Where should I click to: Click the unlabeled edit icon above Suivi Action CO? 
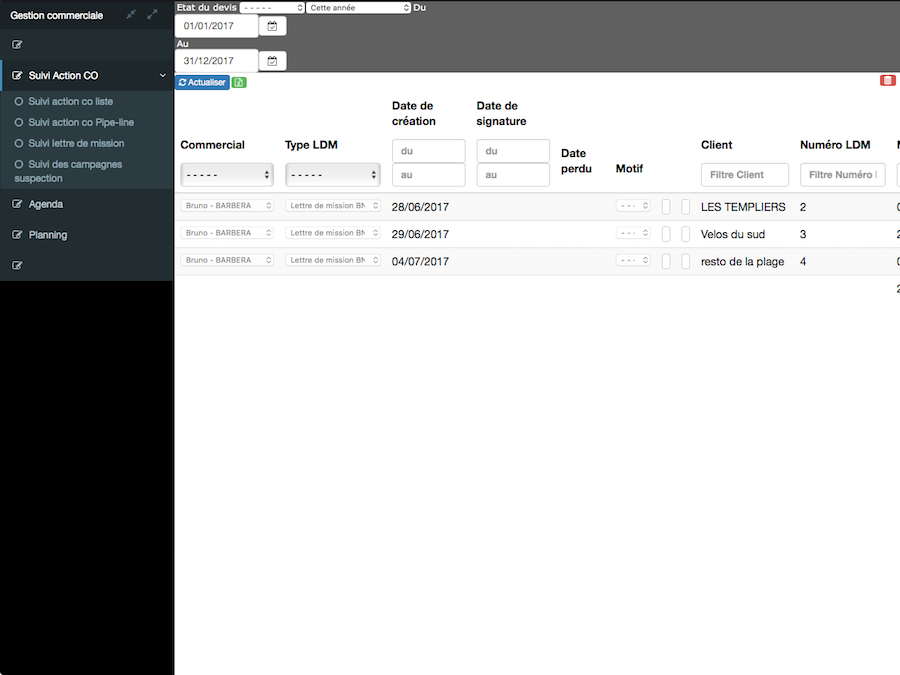pos(17,45)
